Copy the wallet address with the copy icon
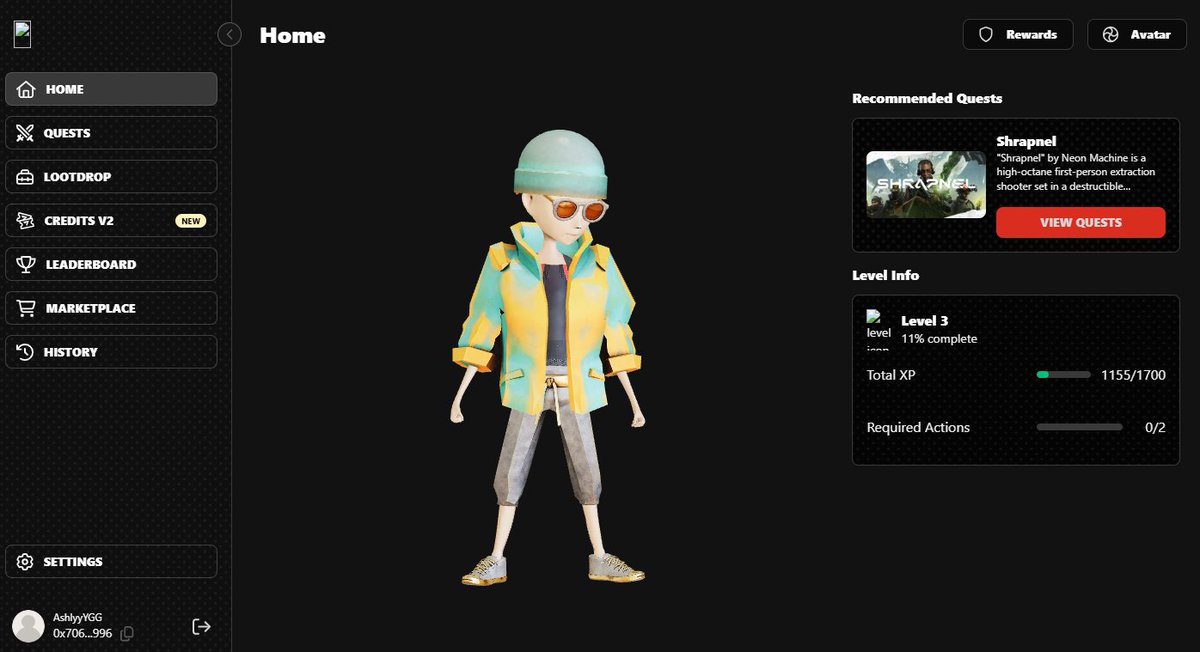Screen dimensions: 1200x652 127,633
